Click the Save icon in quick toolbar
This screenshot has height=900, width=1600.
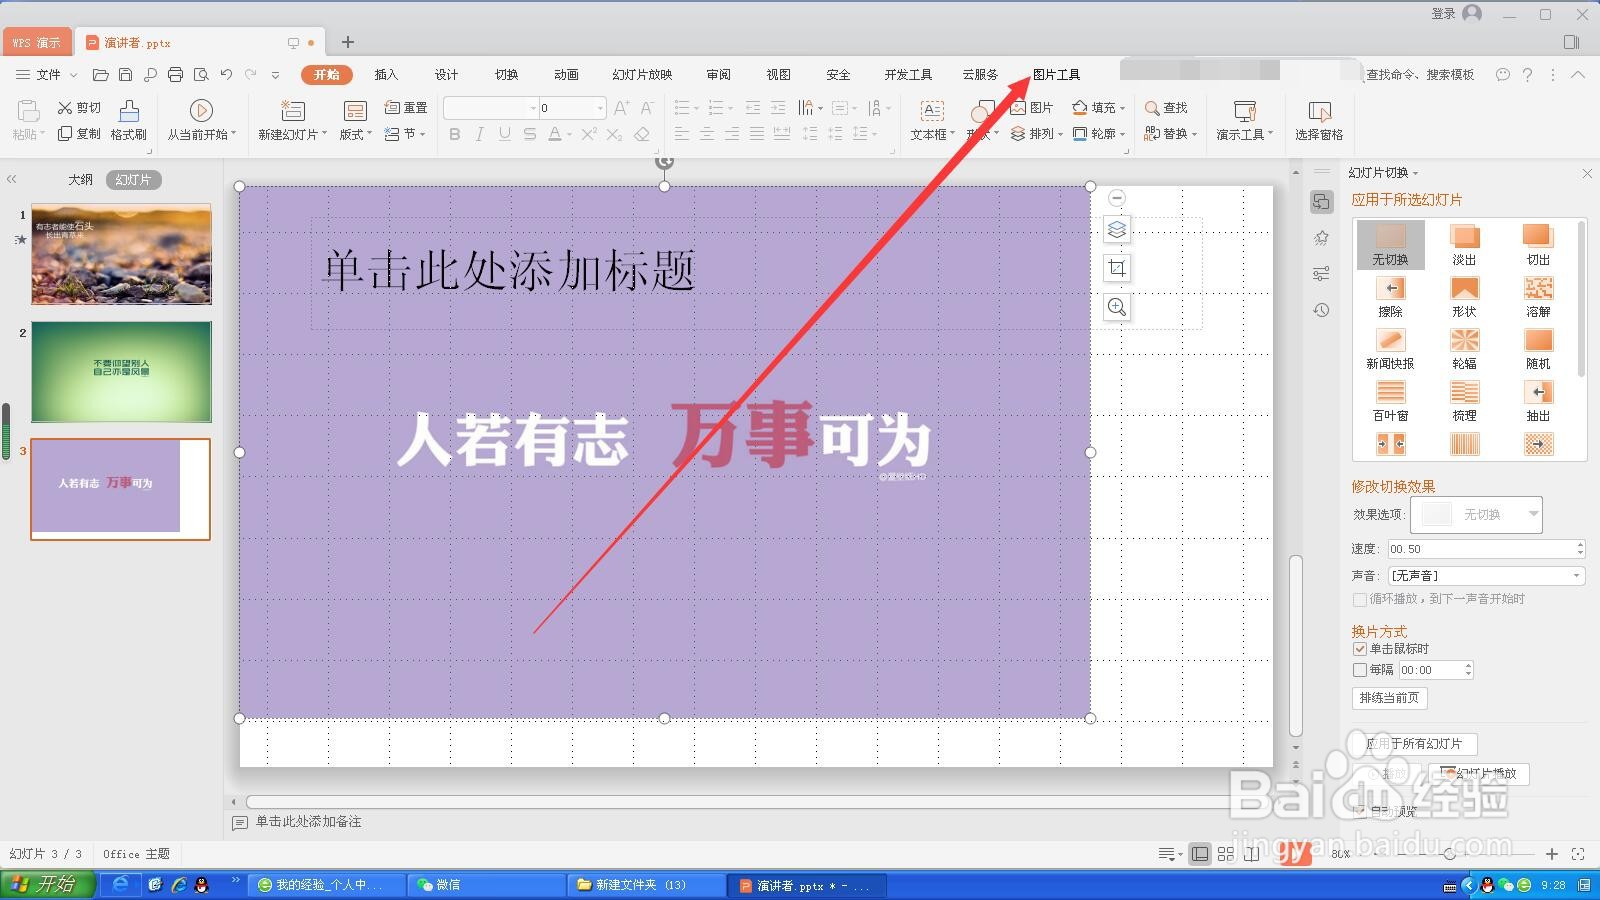click(x=125, y=75)
